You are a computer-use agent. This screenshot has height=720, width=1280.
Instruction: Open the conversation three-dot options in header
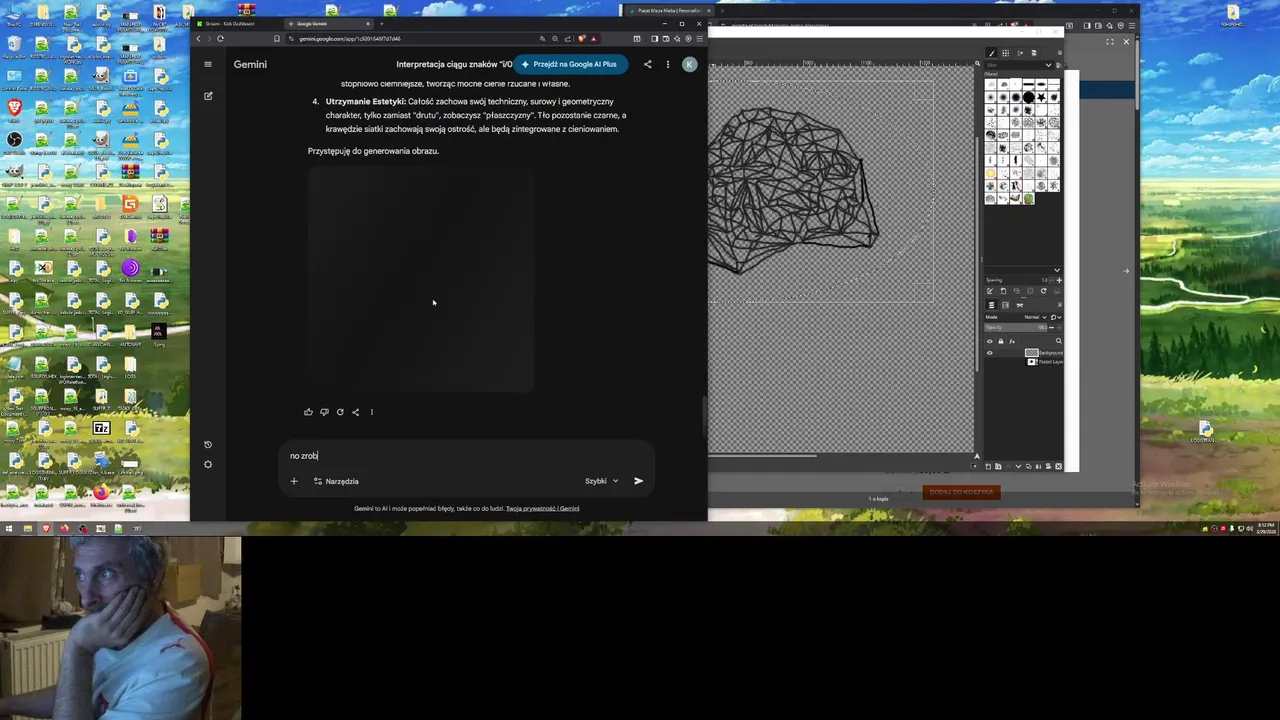(668, 64)
